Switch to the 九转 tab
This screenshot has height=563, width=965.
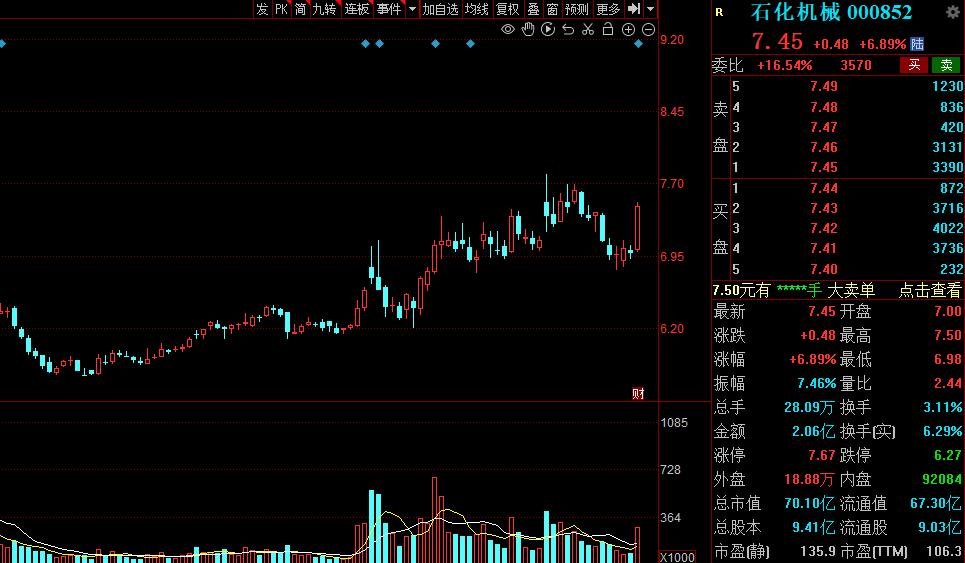324,9
